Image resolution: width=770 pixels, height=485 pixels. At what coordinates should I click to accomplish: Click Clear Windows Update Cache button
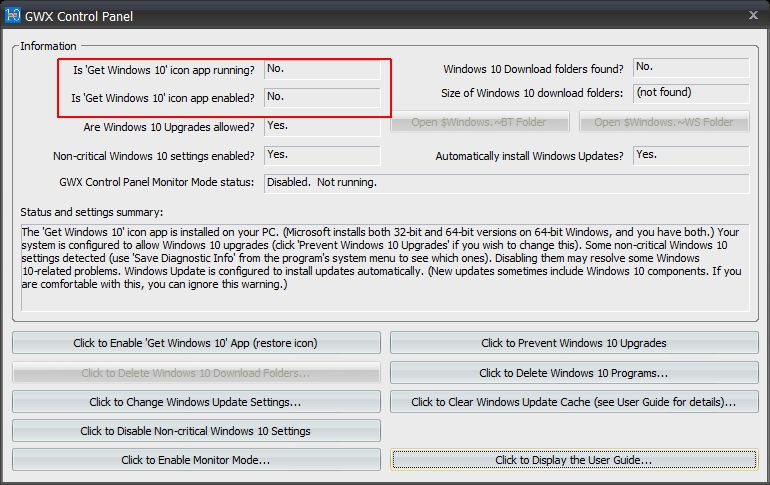point(573,402)
